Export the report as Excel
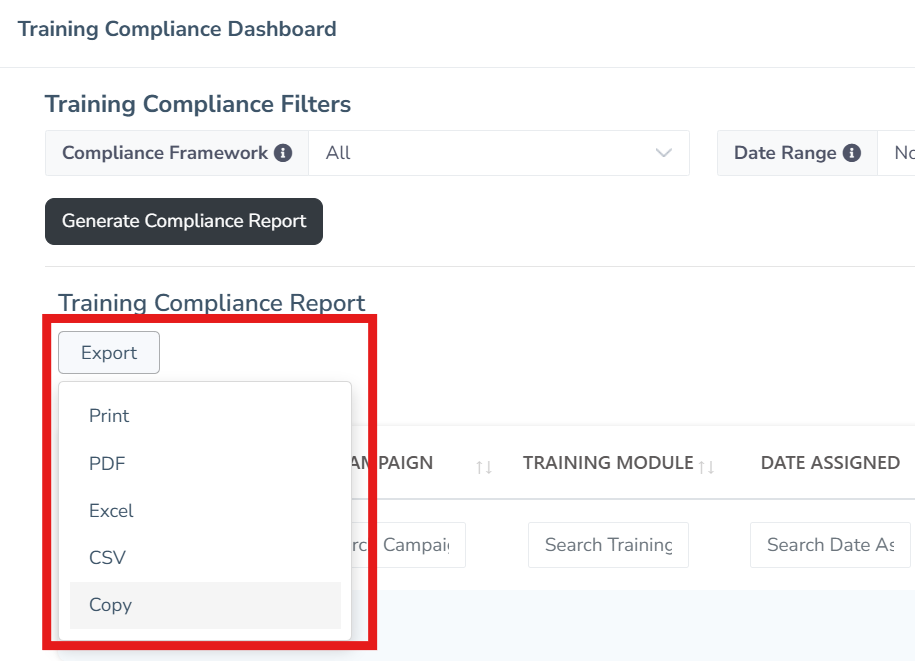The height and width of the screenshot is (661, 915). (x=111, y=511)
